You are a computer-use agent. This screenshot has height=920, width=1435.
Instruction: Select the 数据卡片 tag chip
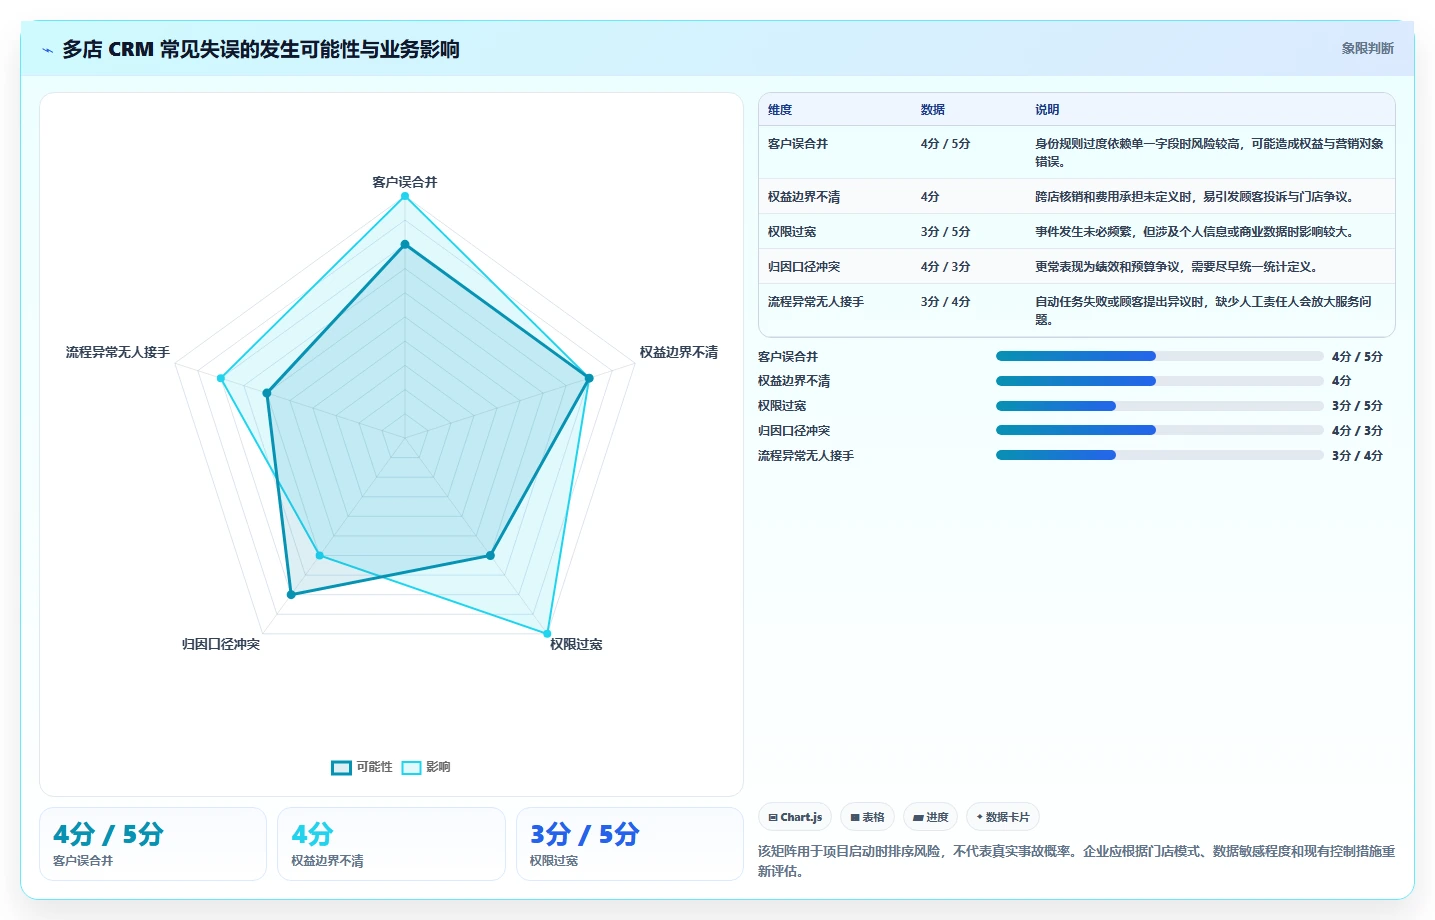(1003, 817)
